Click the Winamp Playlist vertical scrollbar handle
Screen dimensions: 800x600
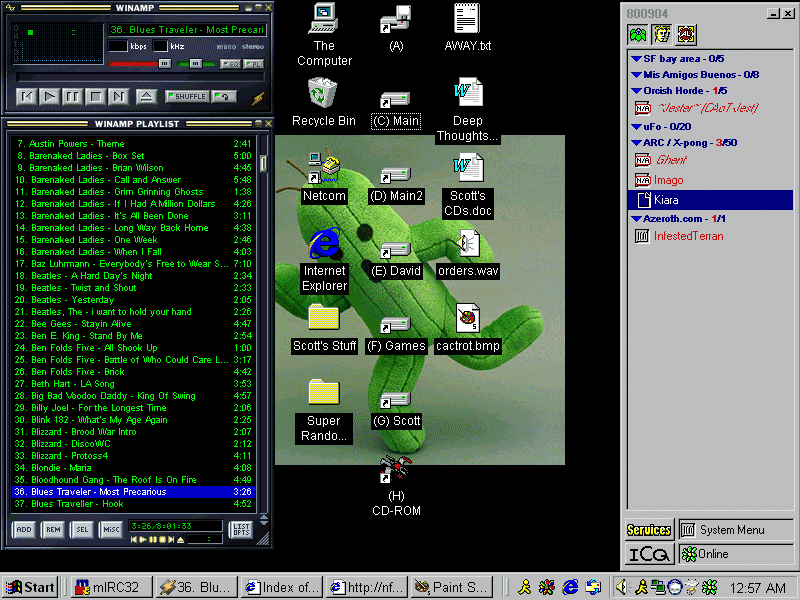tap(263, 163)
